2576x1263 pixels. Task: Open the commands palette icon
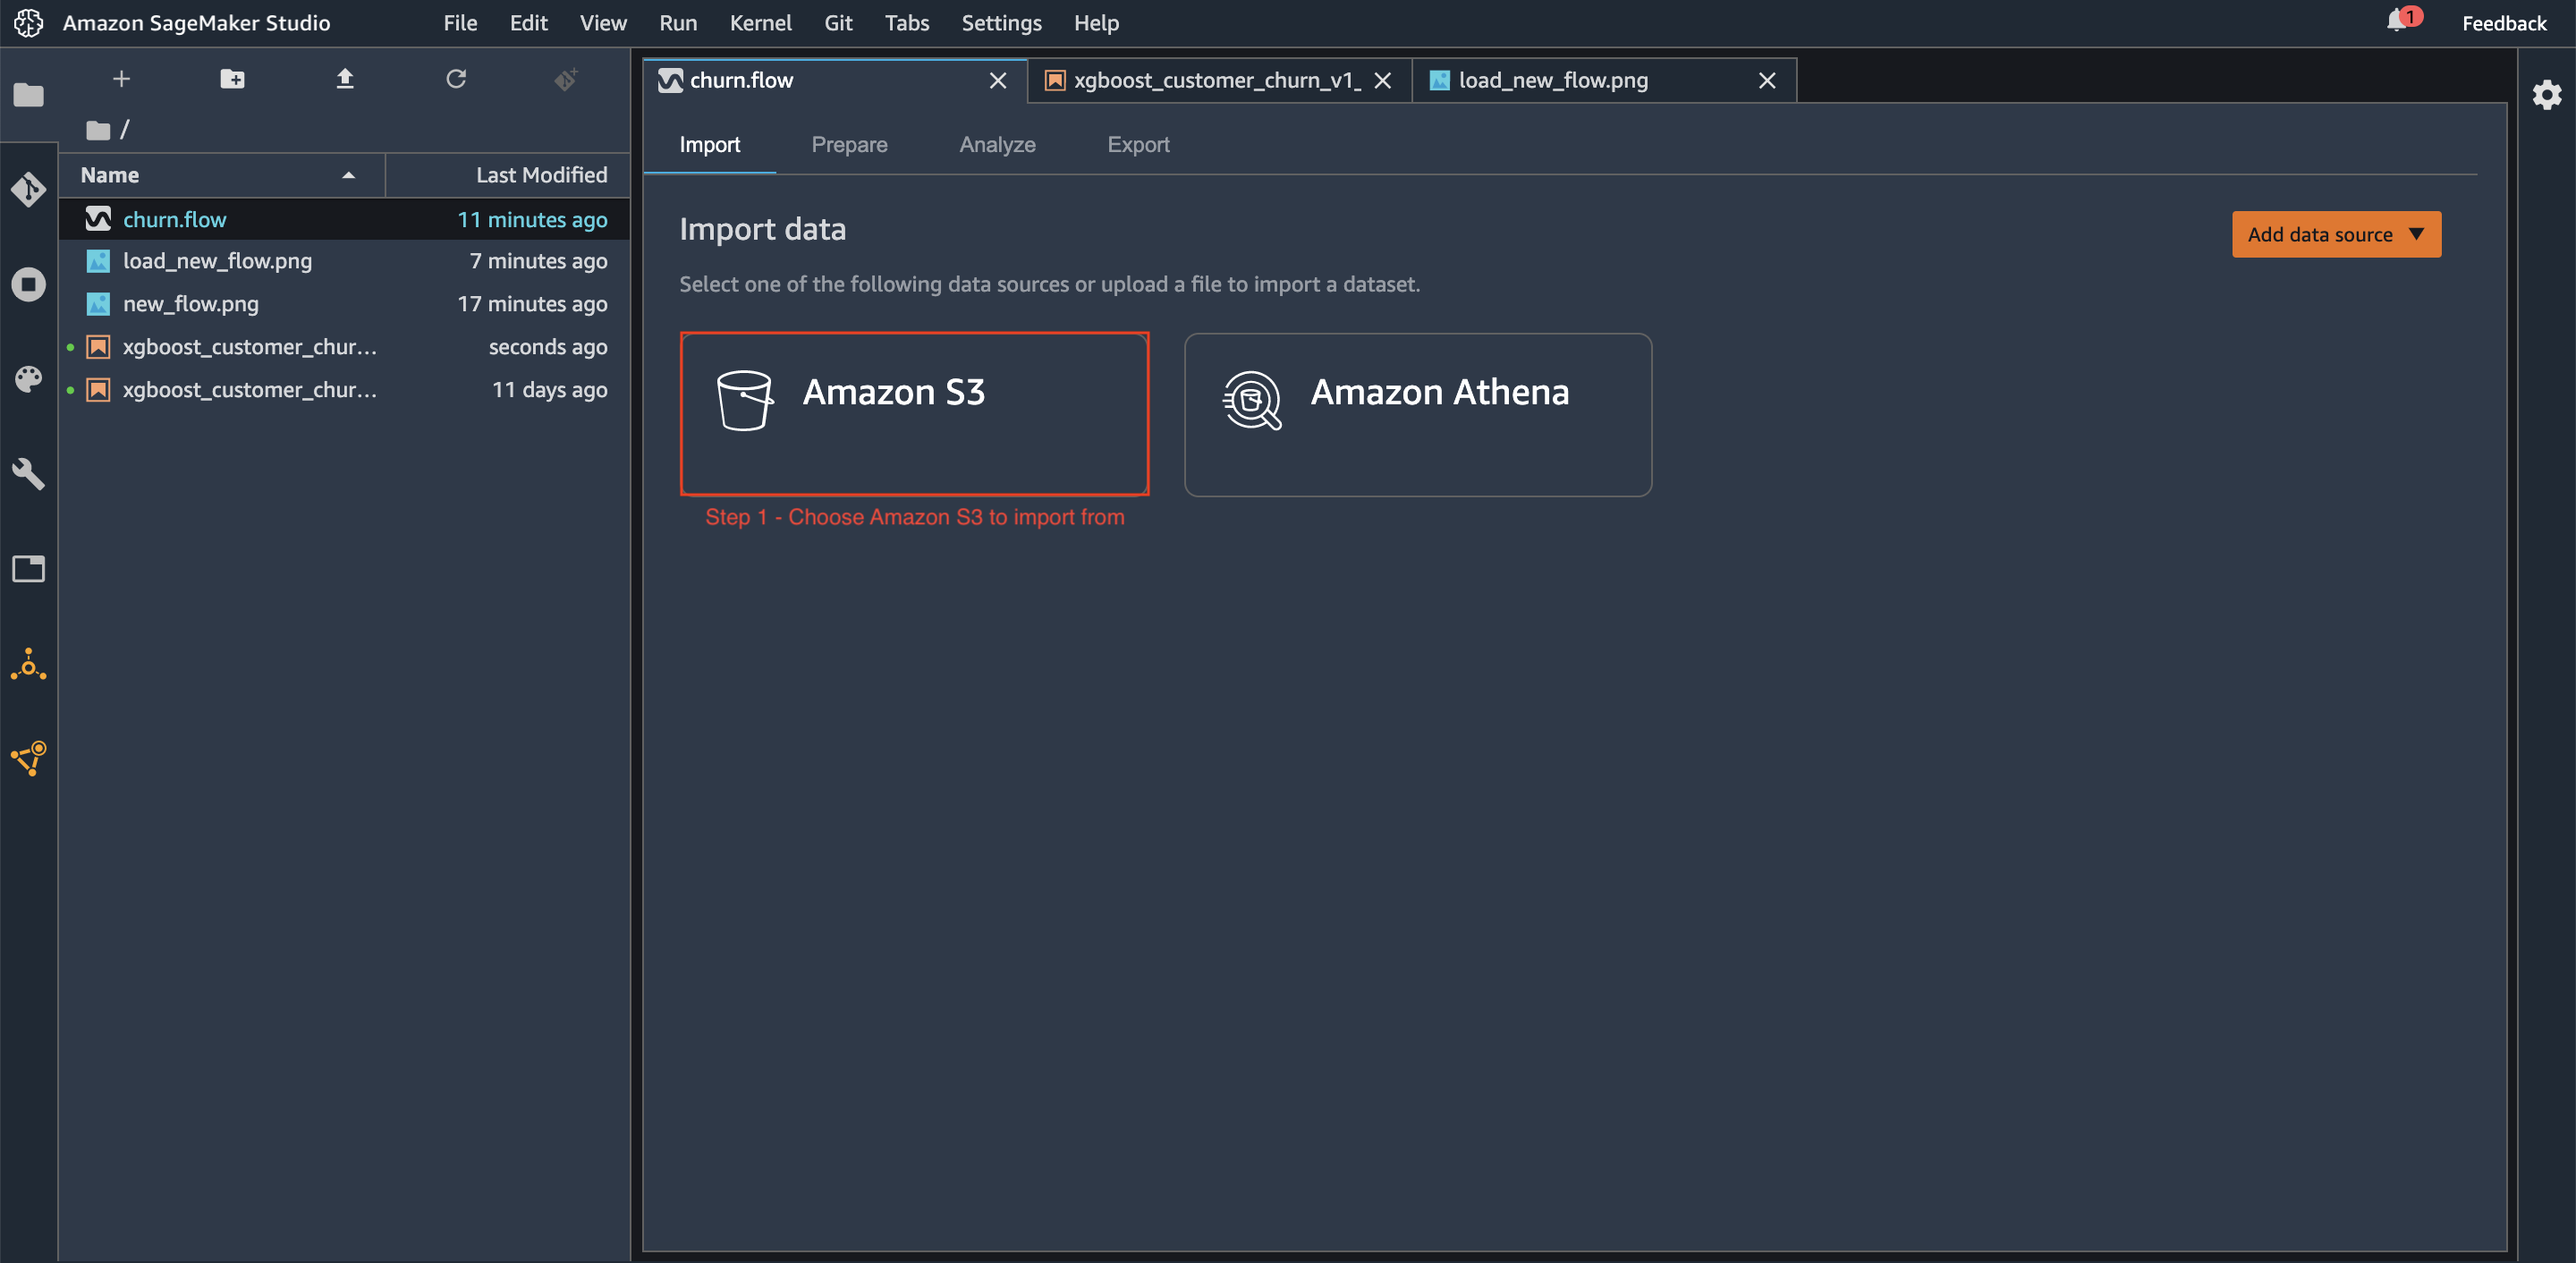pos(28,379)
